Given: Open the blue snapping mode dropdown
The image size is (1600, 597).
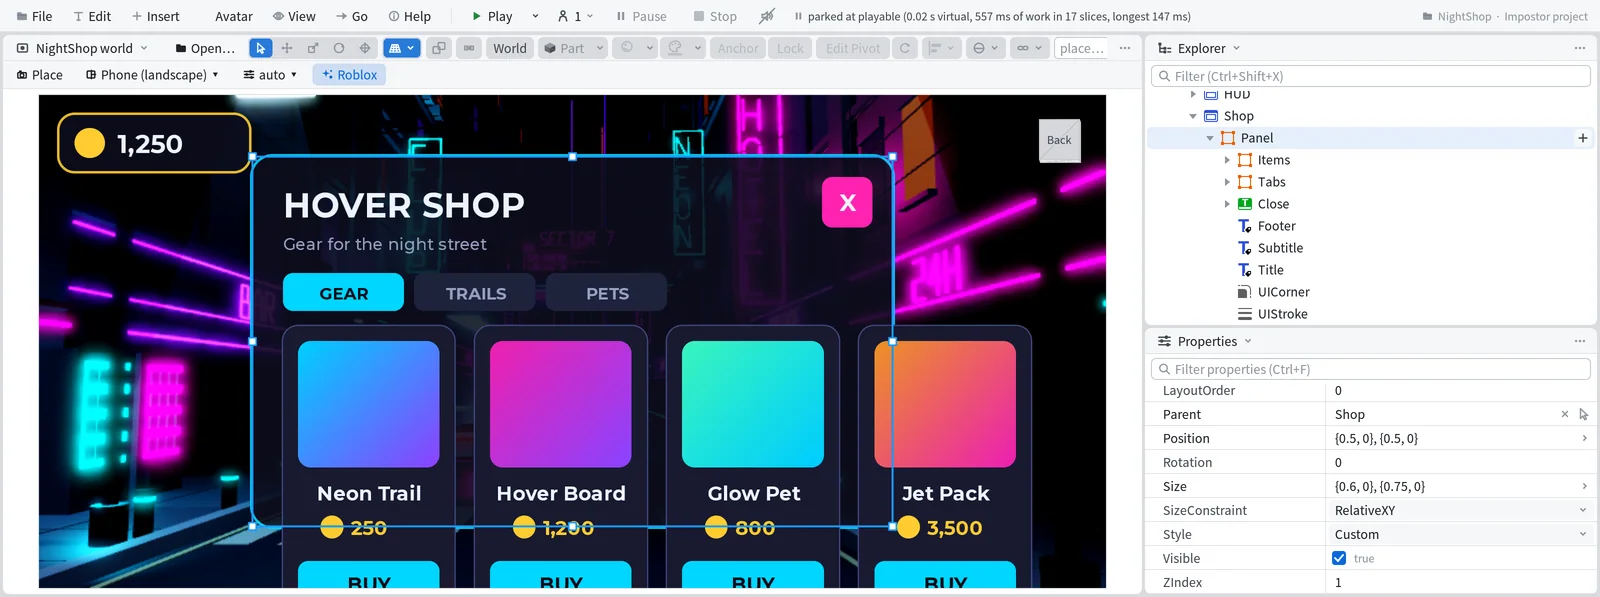Looking at the screenshot, I should 401,48.
